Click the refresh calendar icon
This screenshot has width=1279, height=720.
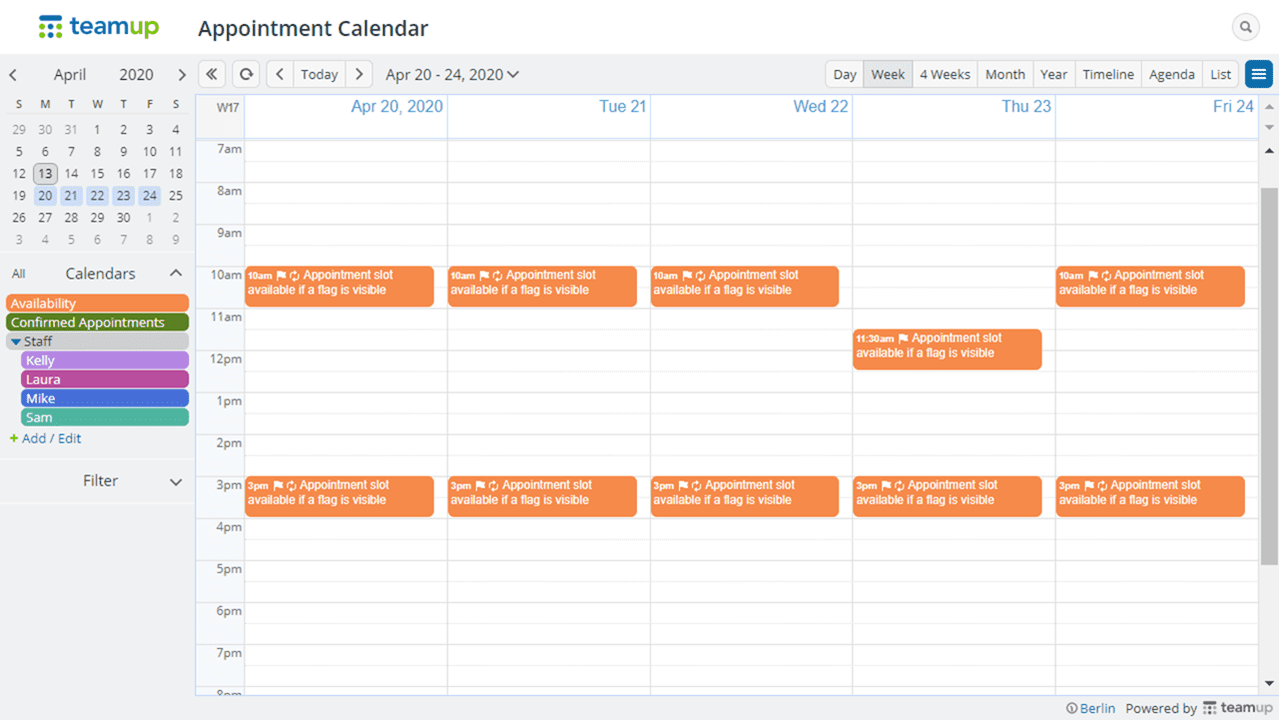coord(245,74)
